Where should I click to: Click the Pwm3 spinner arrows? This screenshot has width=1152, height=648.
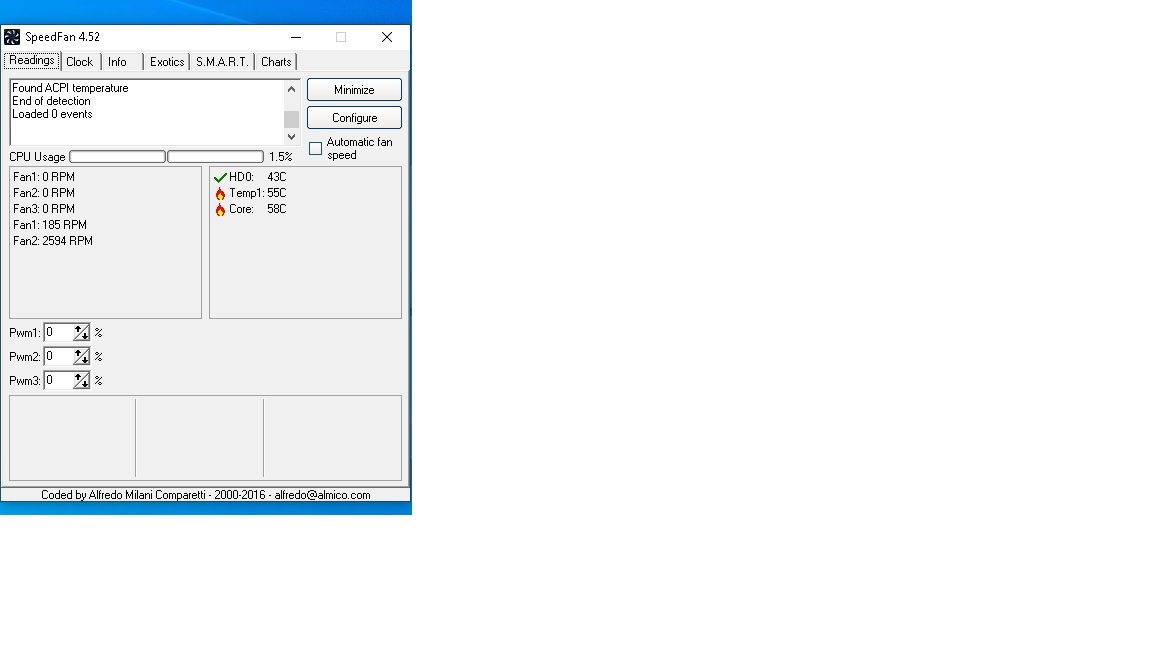pyautogui.click(x=82, y=381)
